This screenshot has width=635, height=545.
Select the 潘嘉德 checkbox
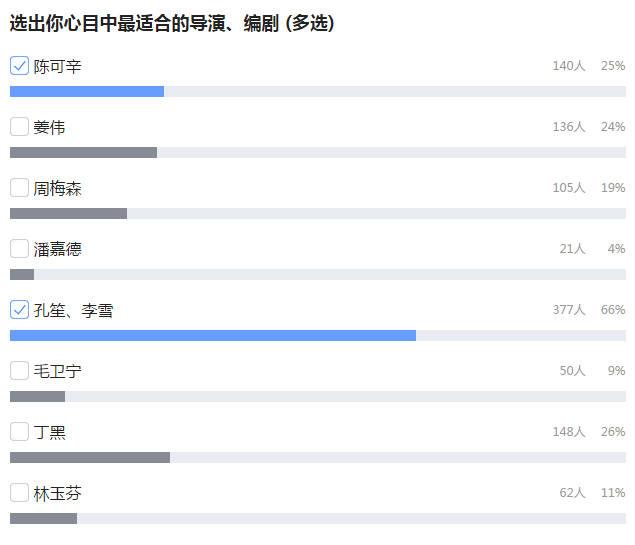click(x=19, y=249)
